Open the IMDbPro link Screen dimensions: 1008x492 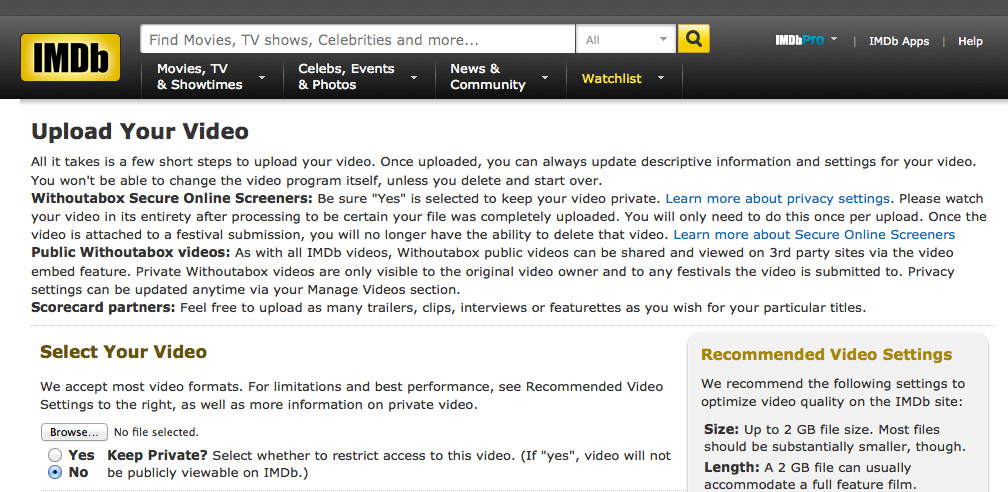coord(799,40)
